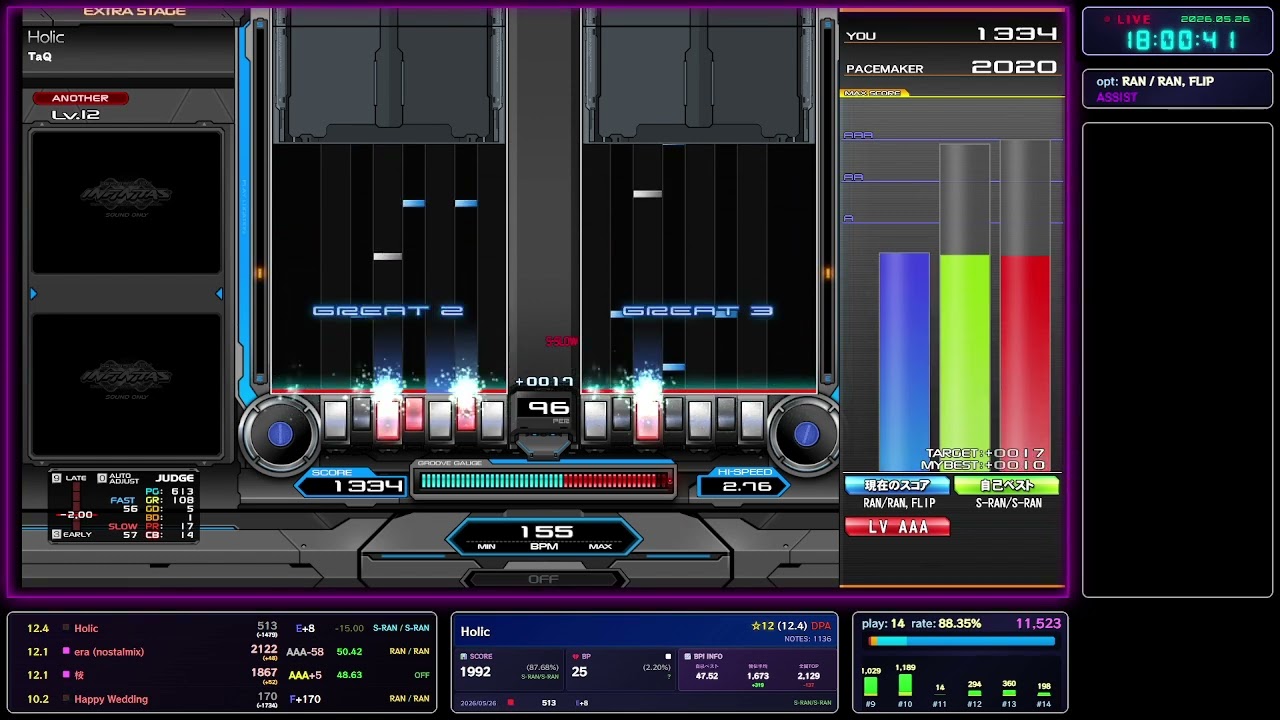Click the red LV AAA pacemaker label
Image resolution: width=1280 pixels, height=720 pixels.
[x=897, y=527]
